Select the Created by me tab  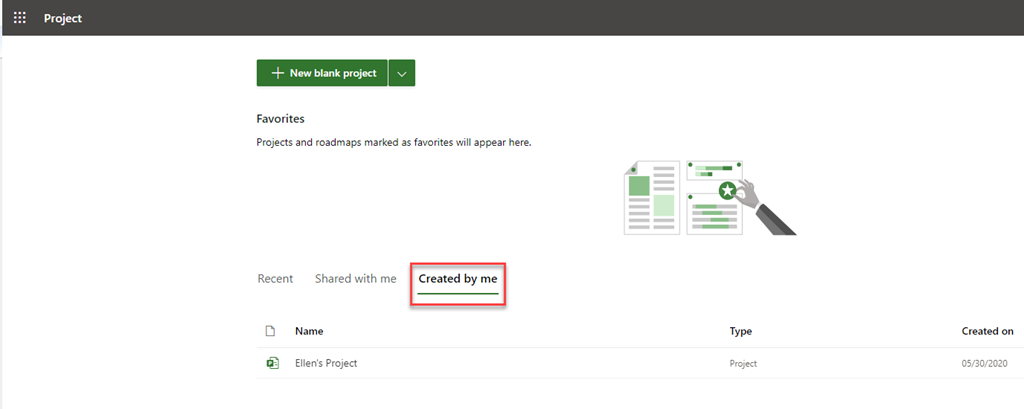pos(457,278)
